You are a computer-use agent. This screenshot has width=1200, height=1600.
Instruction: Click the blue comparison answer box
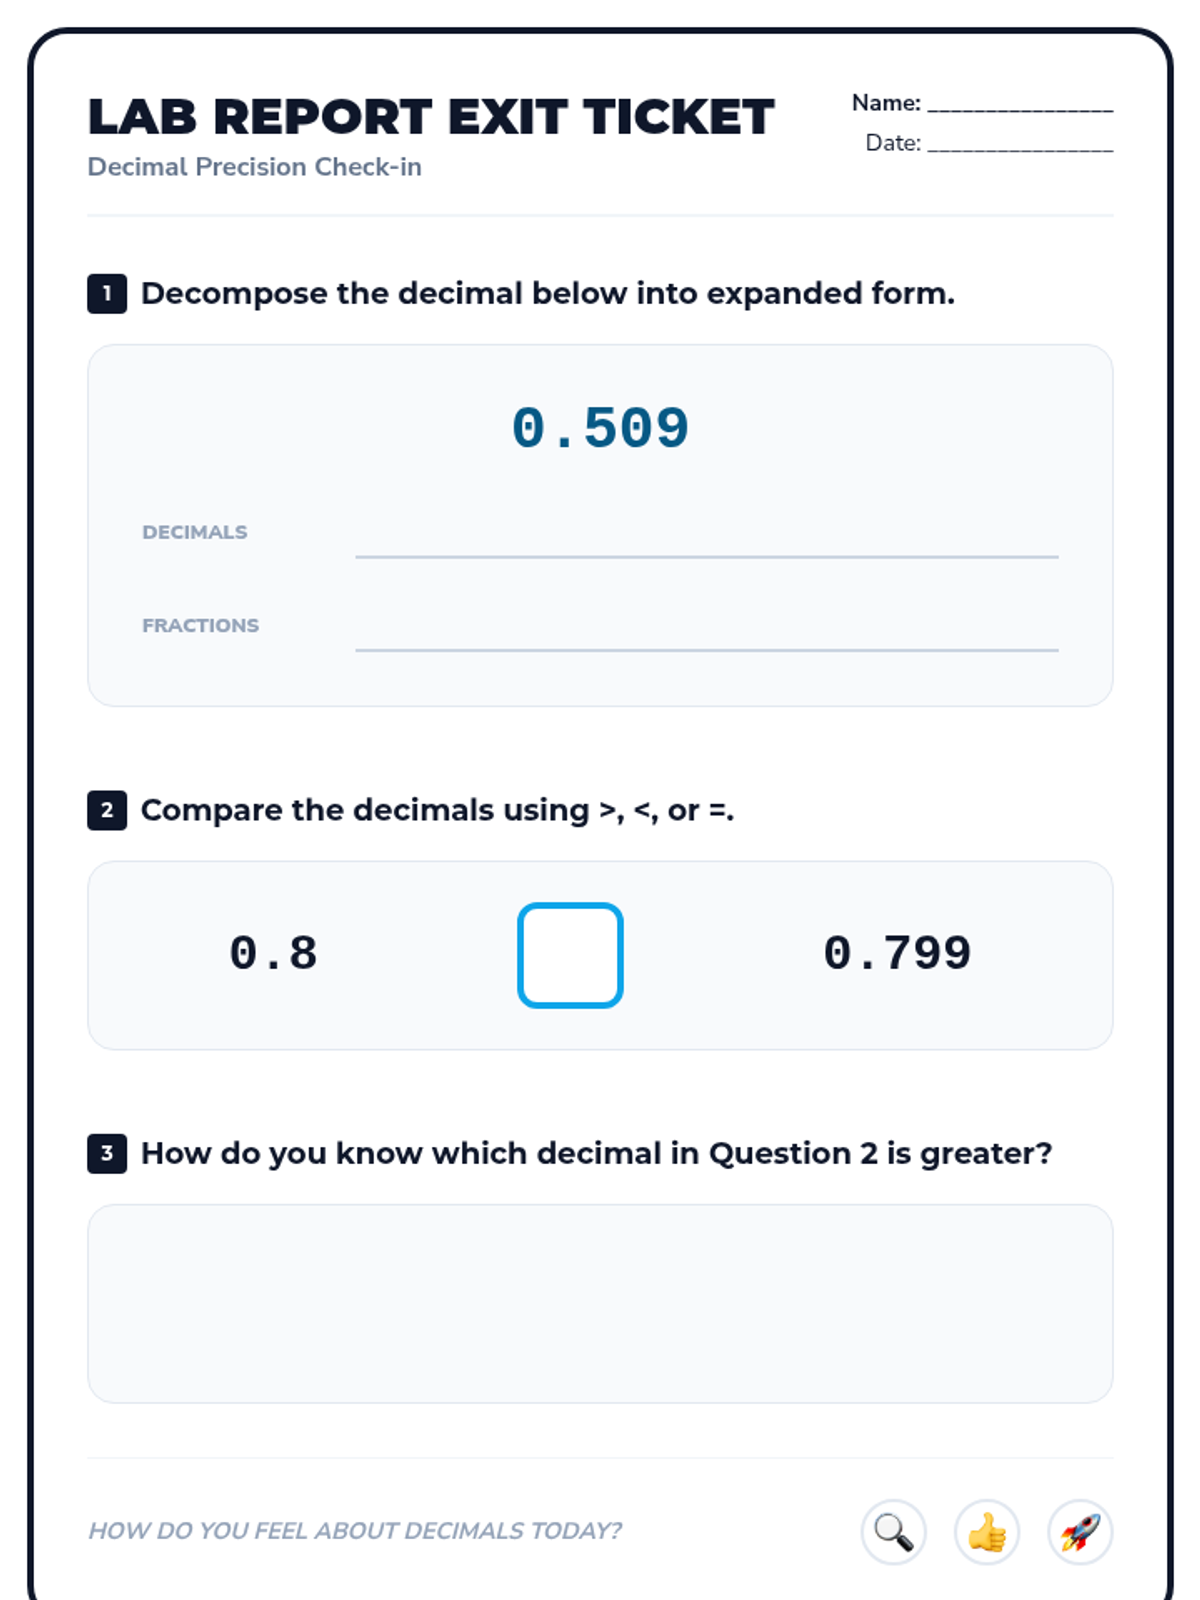tap(570, 955)
